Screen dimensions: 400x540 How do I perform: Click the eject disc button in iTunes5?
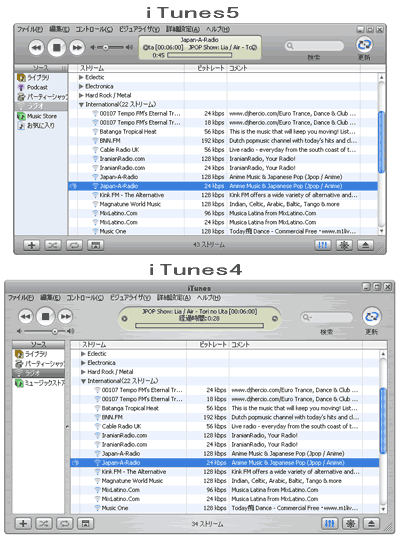(x=365, y=245)
